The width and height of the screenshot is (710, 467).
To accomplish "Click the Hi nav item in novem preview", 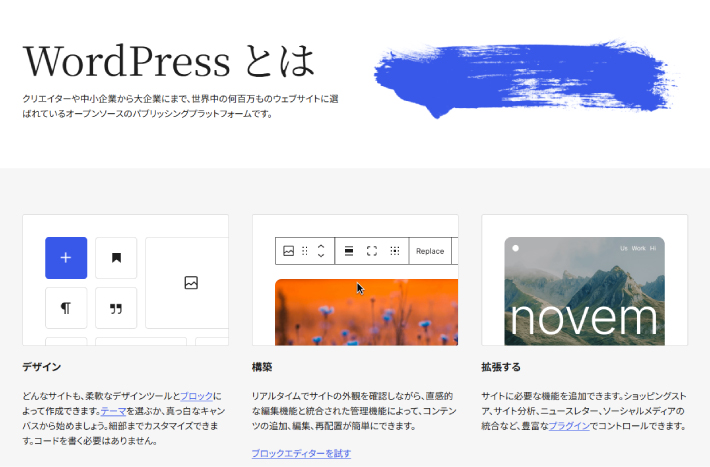I will coord(653,248).
